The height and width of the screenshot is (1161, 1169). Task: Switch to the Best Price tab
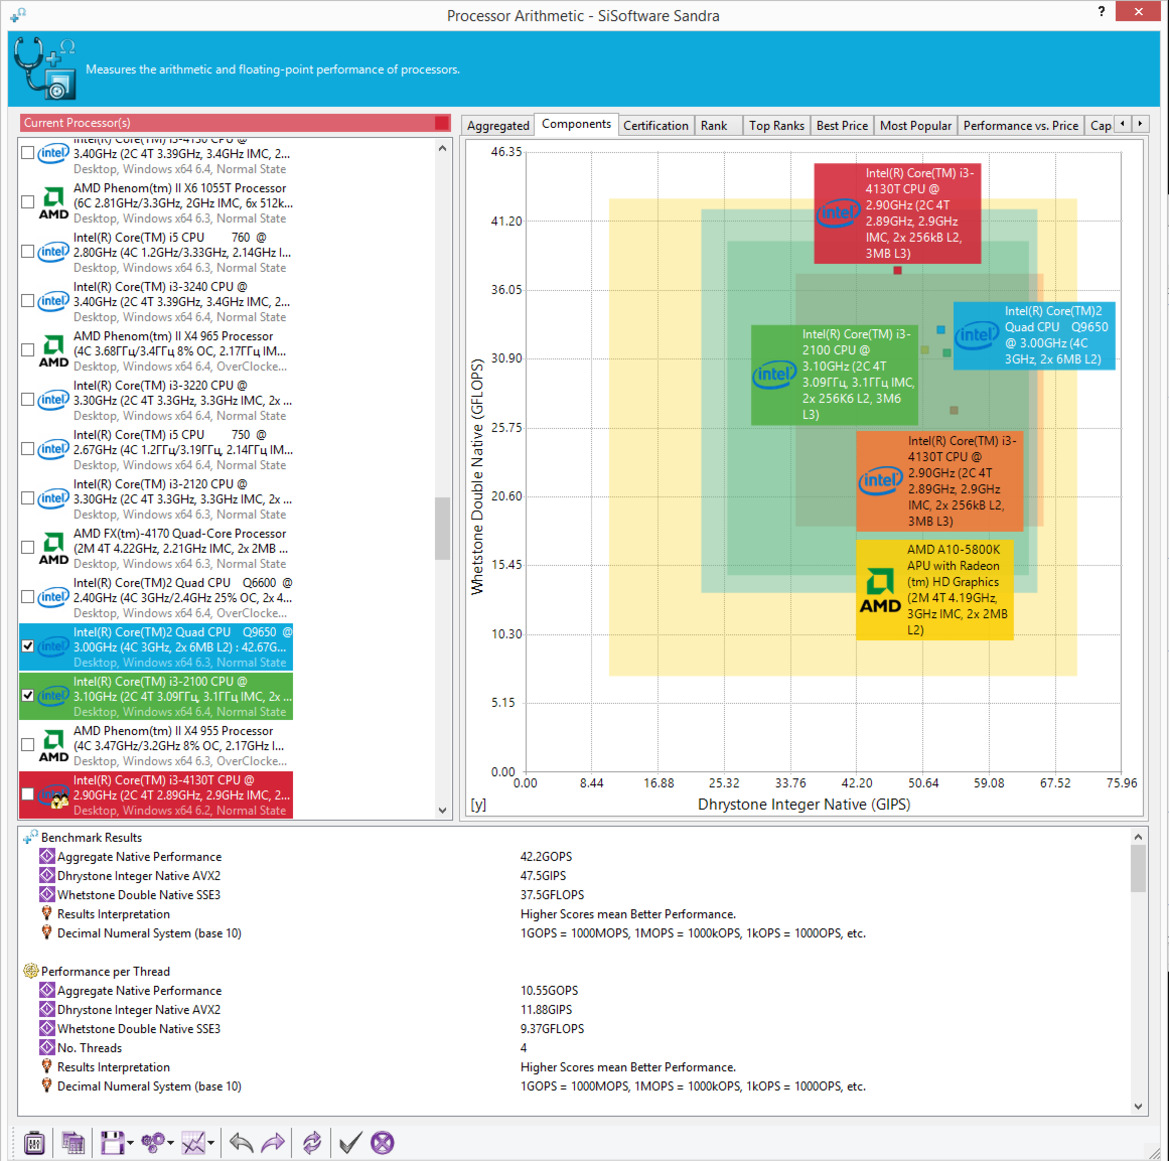coord(842,125)
